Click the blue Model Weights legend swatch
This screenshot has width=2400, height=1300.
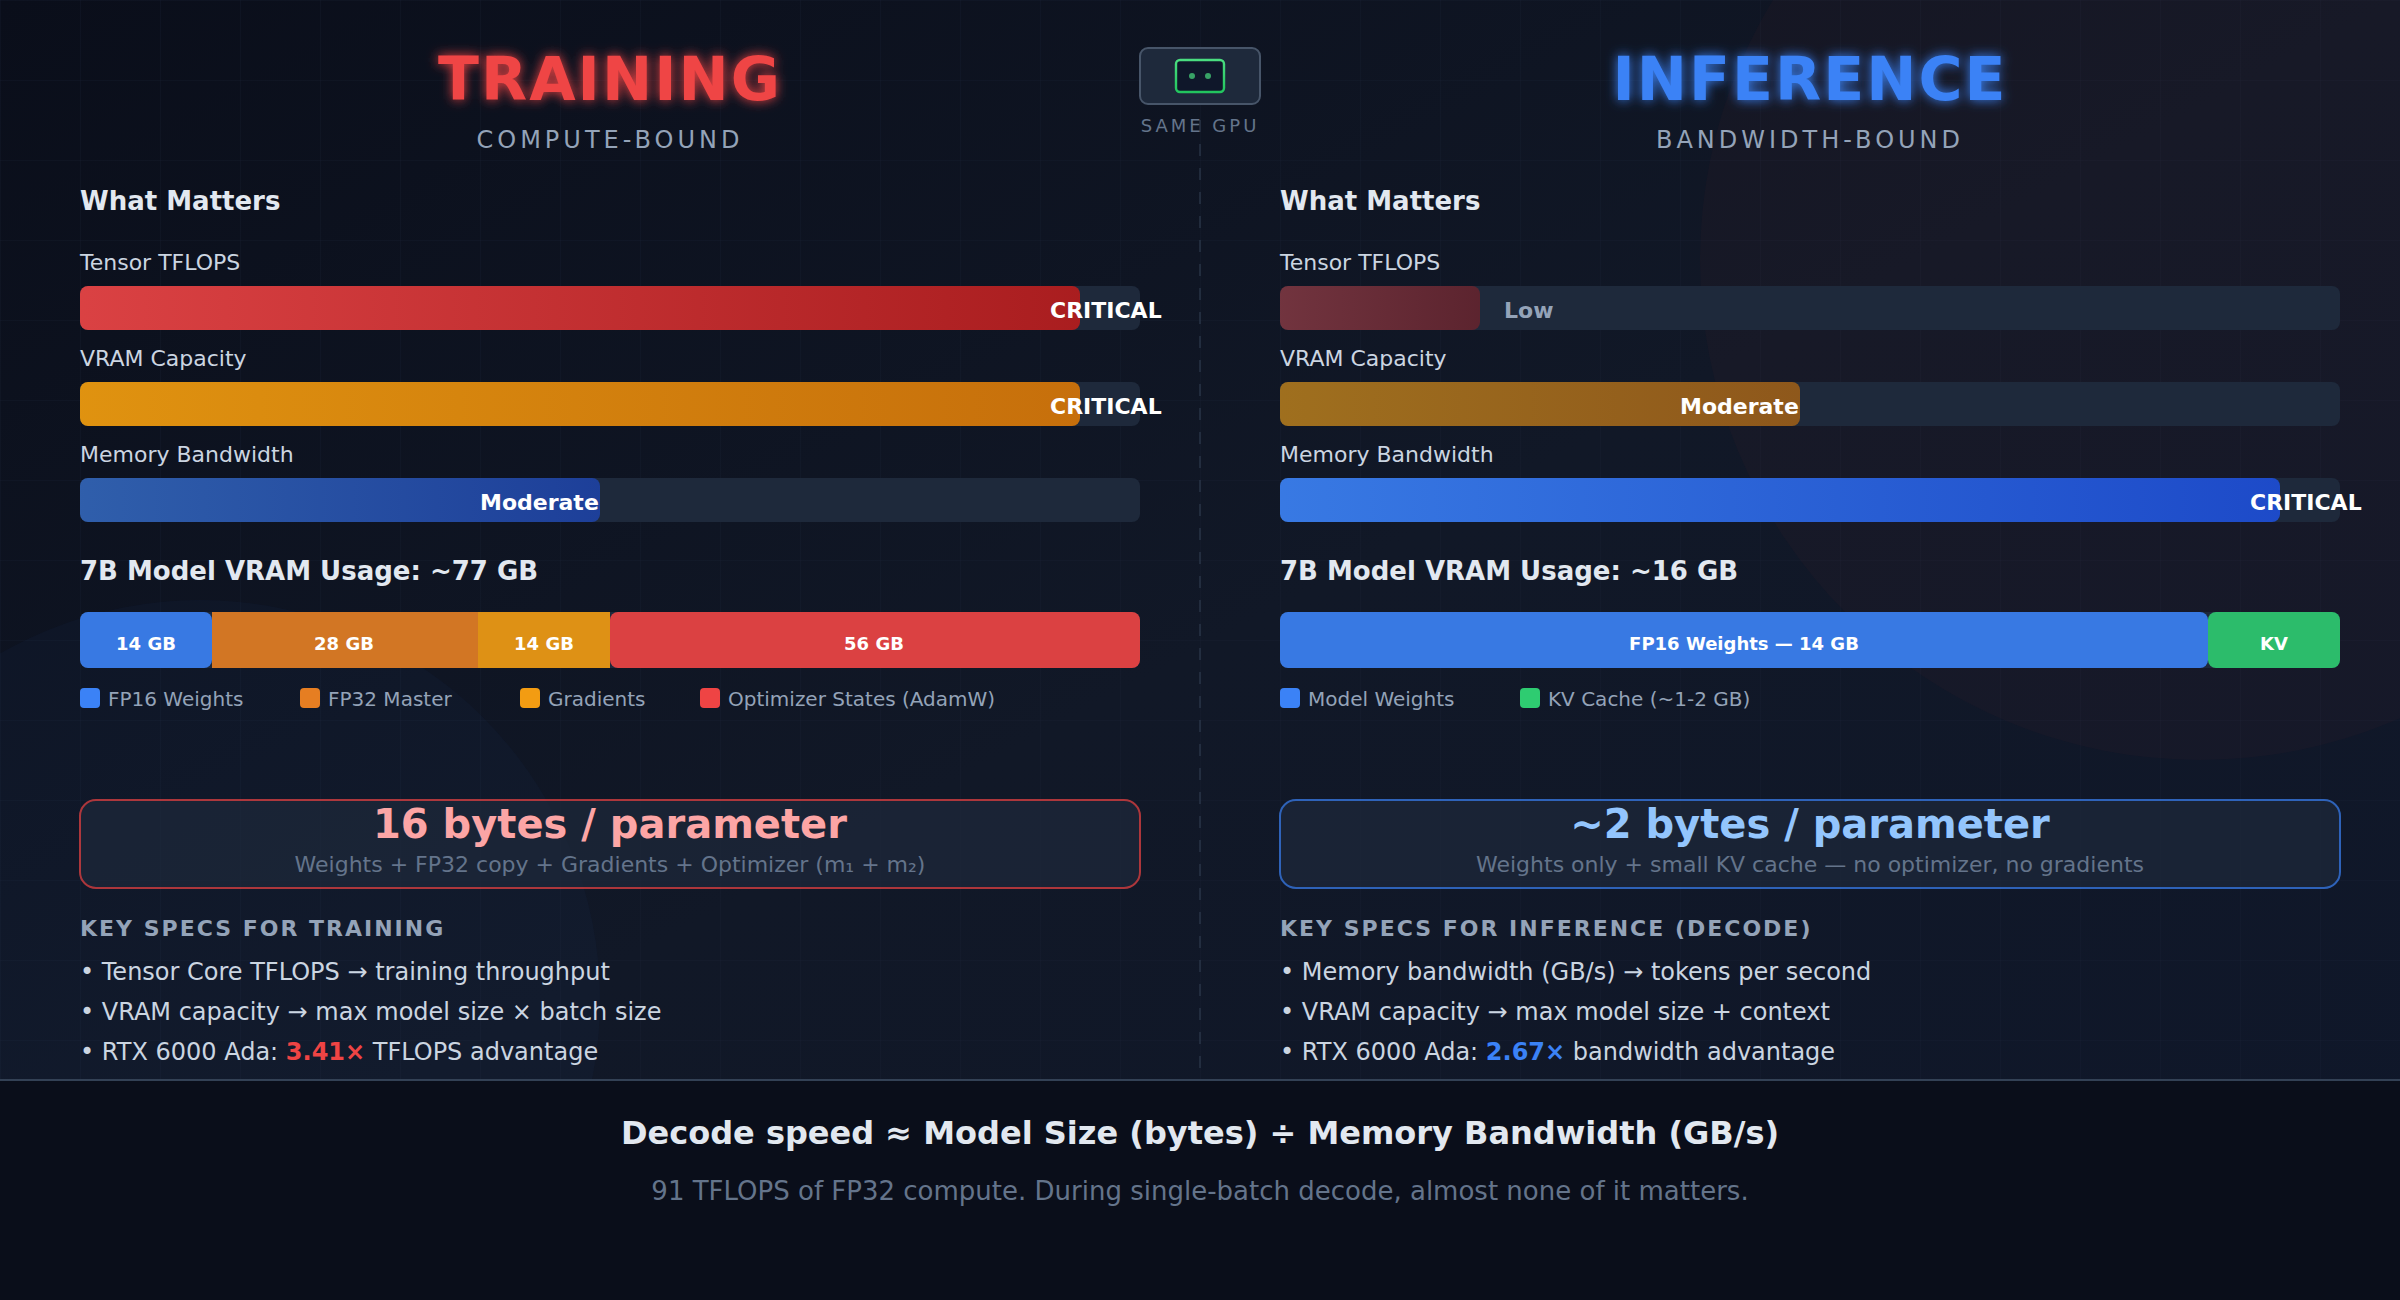(1290, 698)
